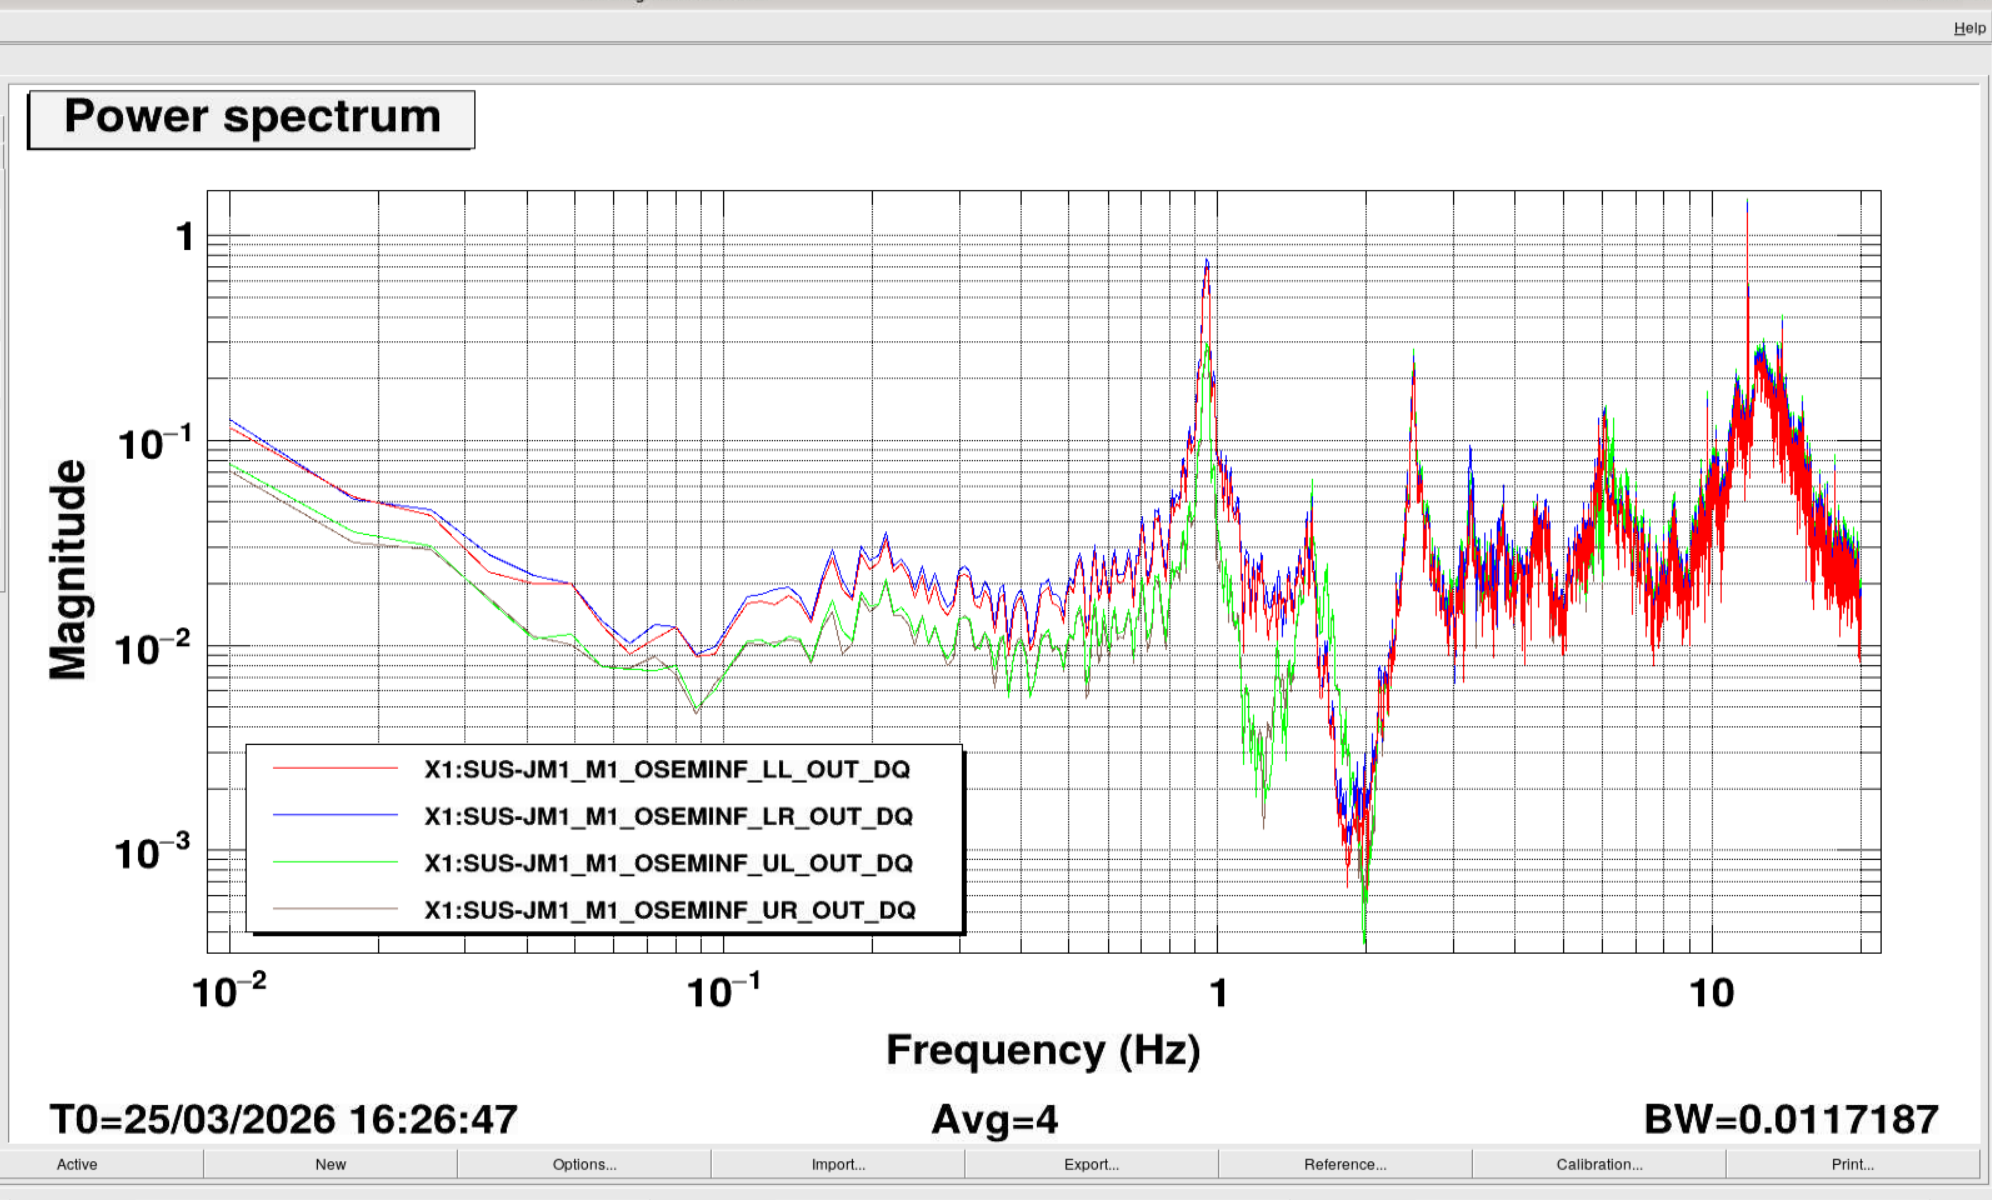Select legend entry OSEMINF_UR_OUT_DQ
This screenshot has height=1200, width=1992.
[670, 910]
